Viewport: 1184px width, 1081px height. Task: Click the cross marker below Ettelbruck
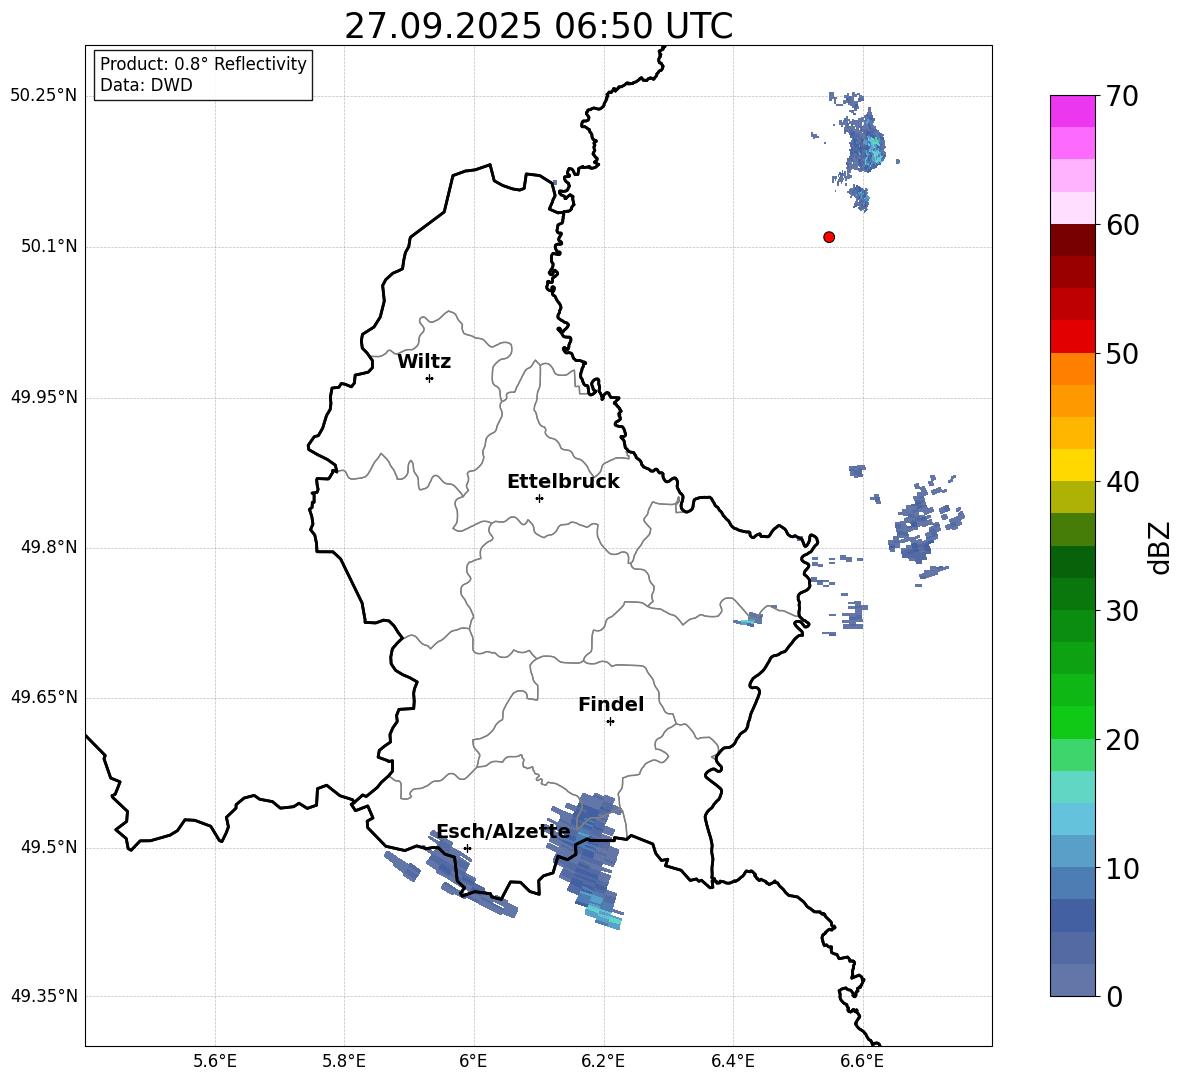point(539,498)
